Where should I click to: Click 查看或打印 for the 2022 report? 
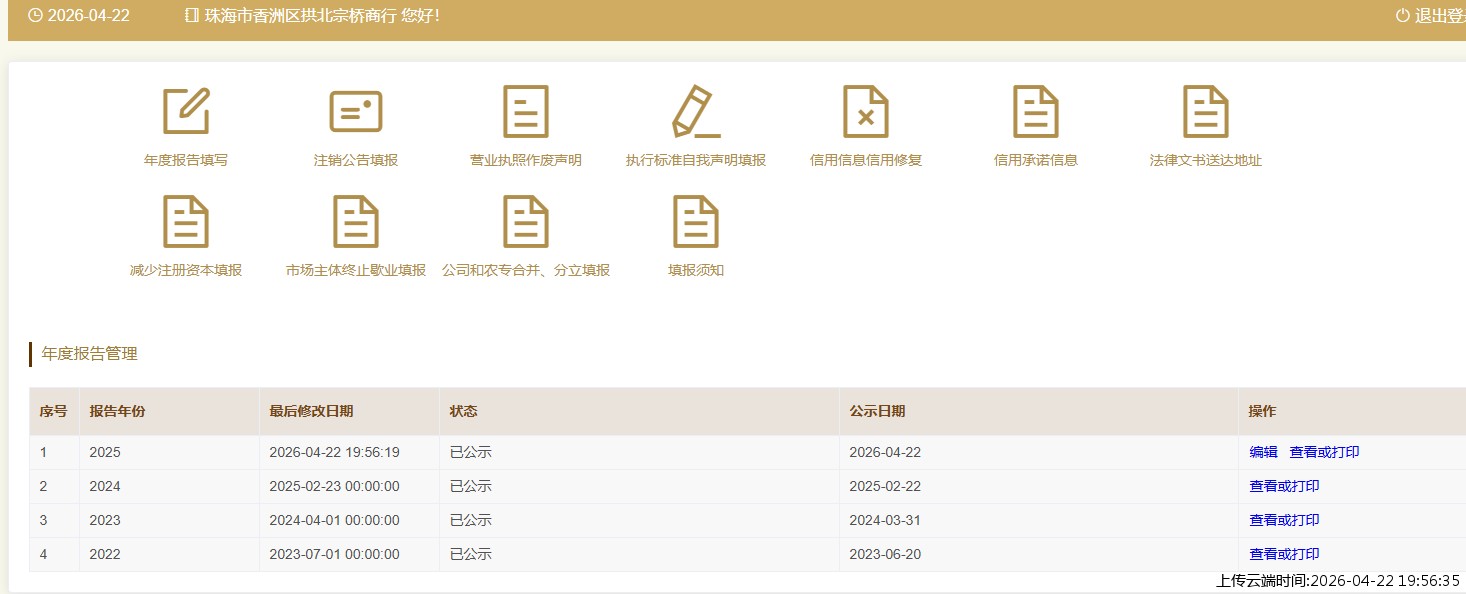(1284, 554)
